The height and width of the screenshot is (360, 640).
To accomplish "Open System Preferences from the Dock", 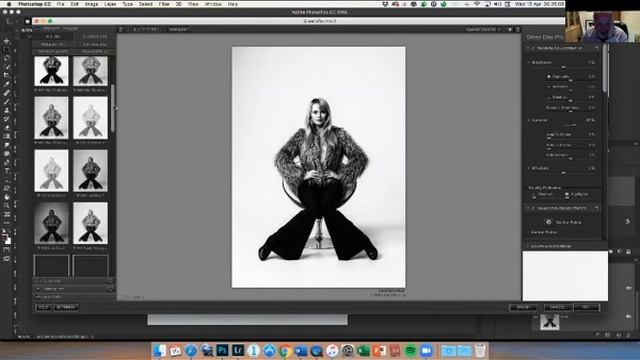I will (348, 350).
